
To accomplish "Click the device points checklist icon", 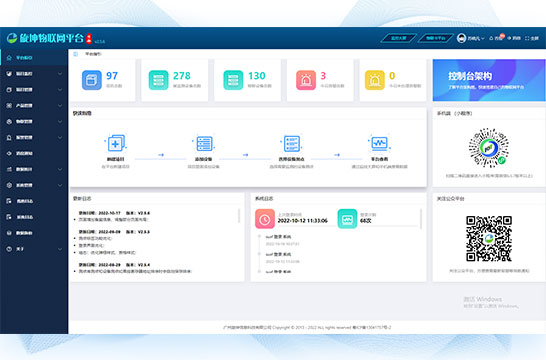I will click(x=291, y=143).
